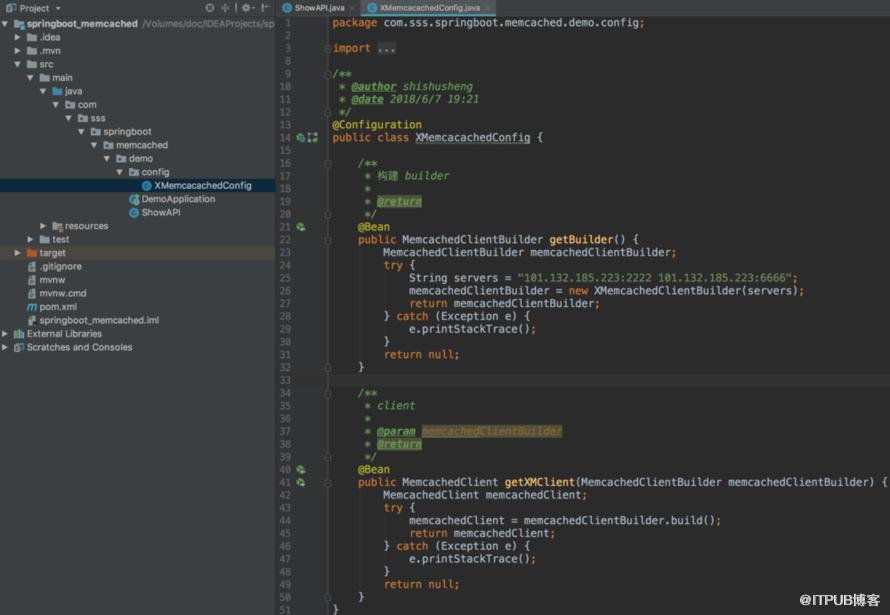
Task: Select the XMemcacachedConfig.java editor tab
Action: 429,8
